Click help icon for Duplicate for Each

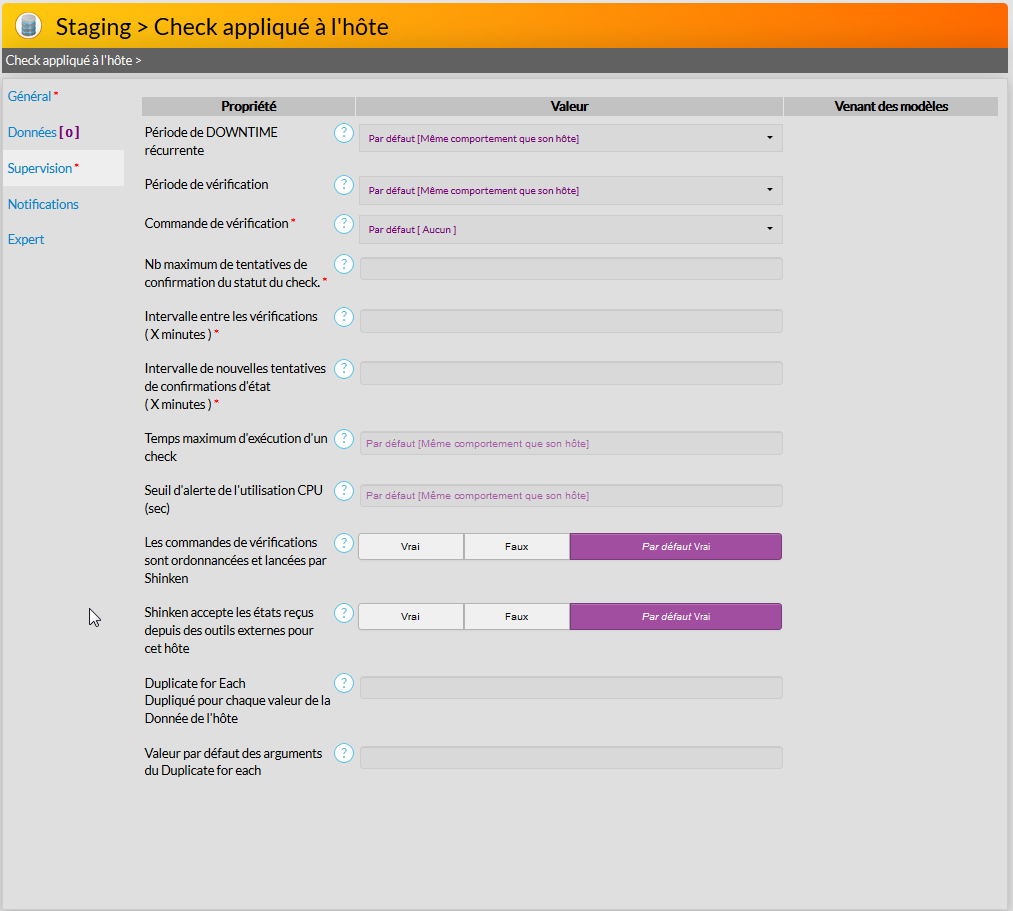click(x=344, y=683)
